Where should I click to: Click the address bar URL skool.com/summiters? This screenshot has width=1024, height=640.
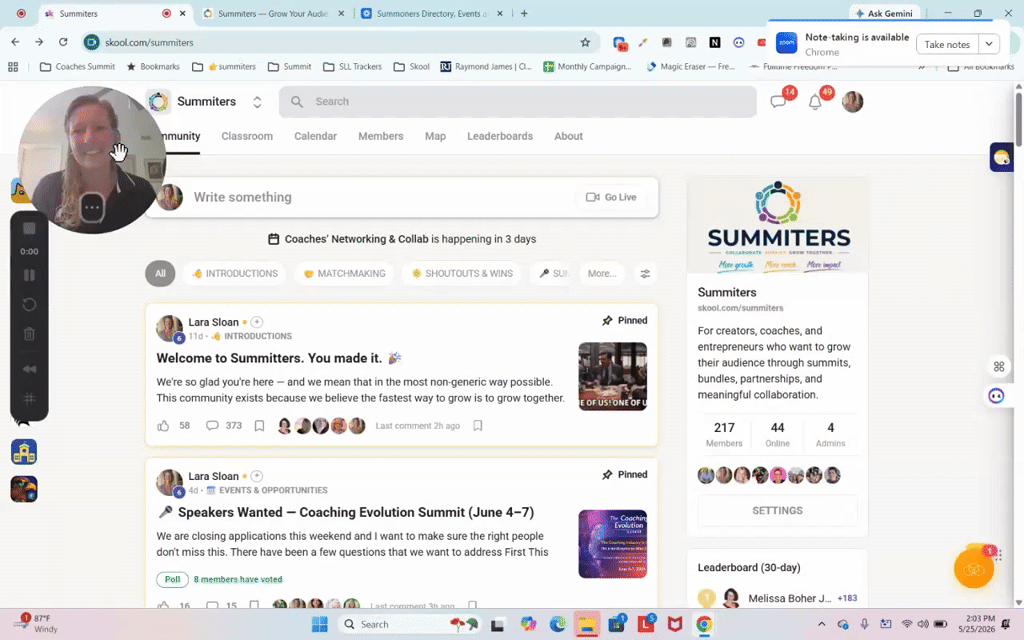(x=149, y=42)
